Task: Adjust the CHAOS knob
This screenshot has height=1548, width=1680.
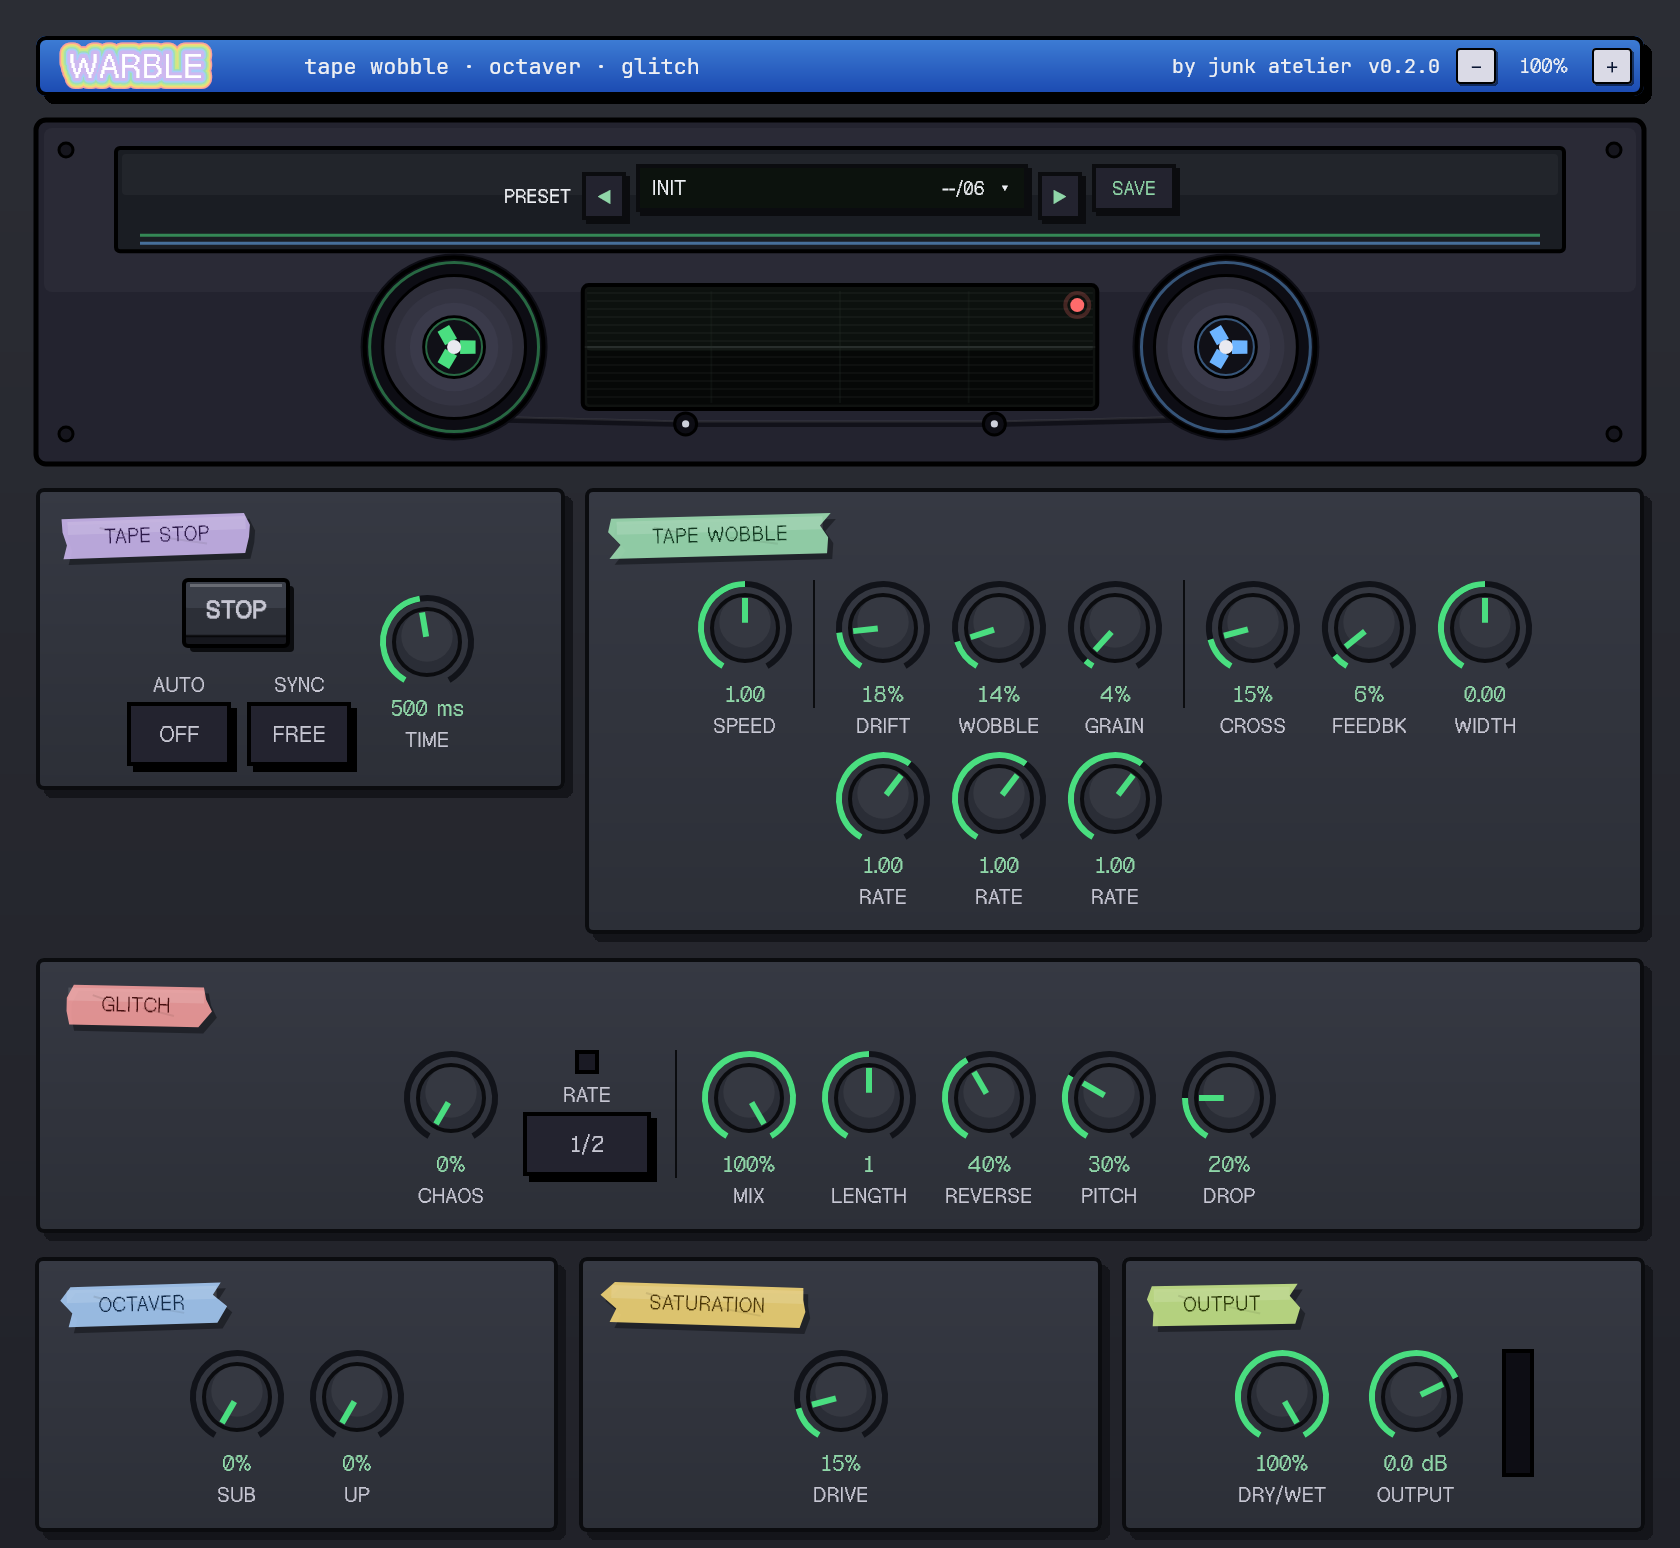Action: coord(451,1098)
